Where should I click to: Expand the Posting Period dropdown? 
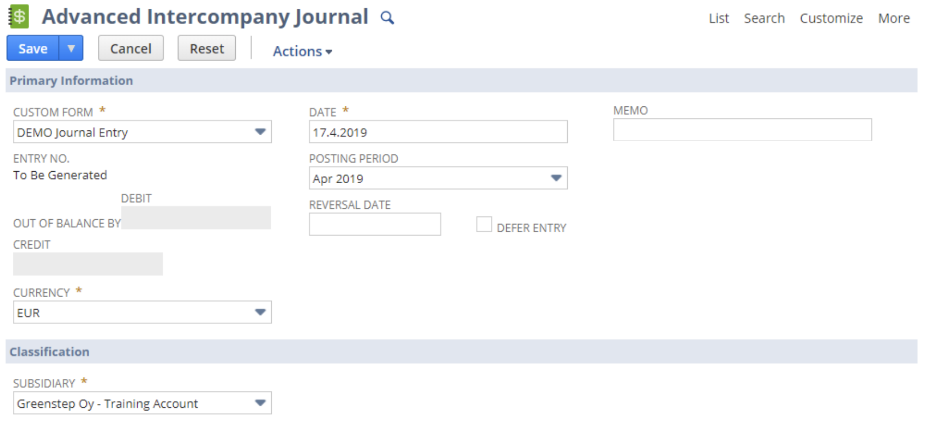[x=556, y=179]
